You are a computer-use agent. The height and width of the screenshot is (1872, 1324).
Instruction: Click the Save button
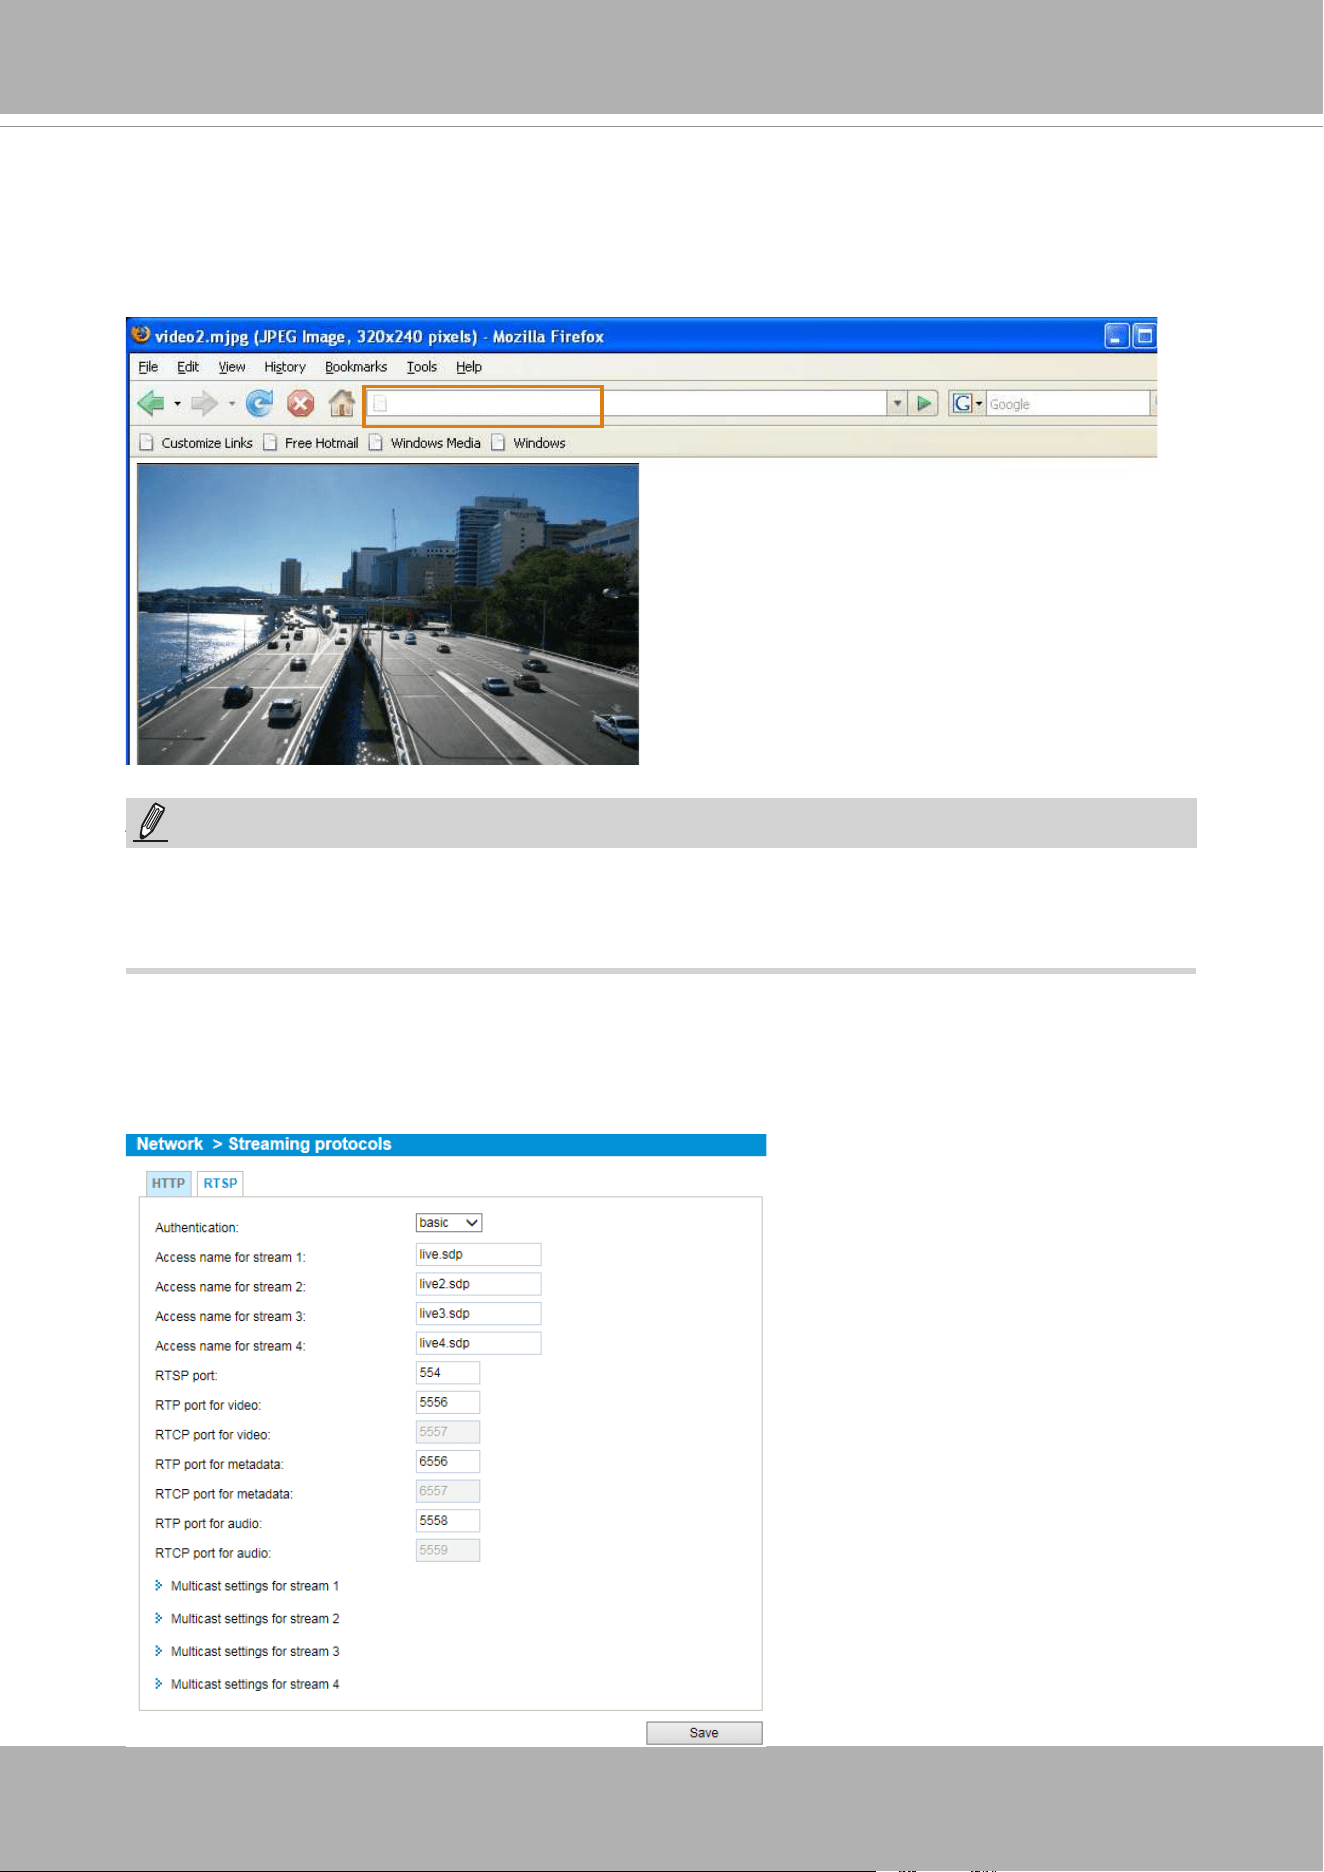[x=704, y=1733]
